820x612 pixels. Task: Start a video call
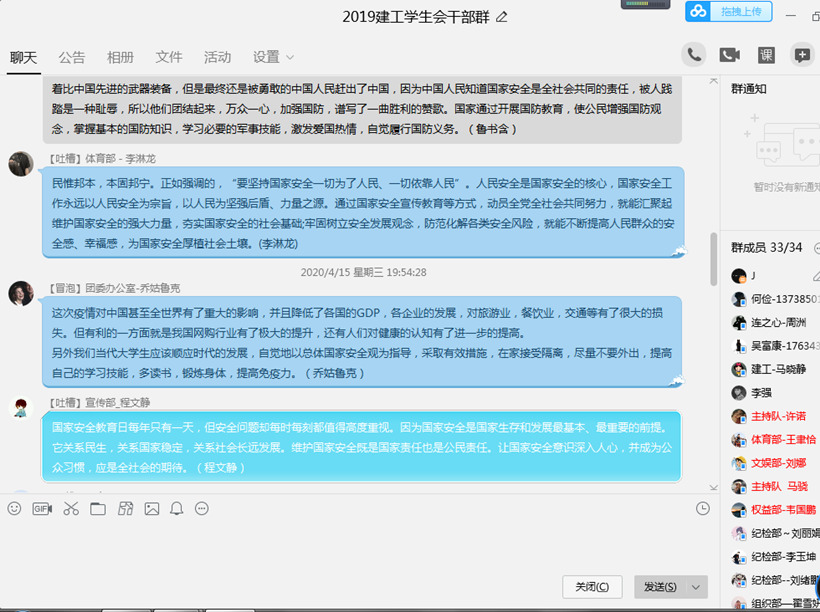pos(729,53)
